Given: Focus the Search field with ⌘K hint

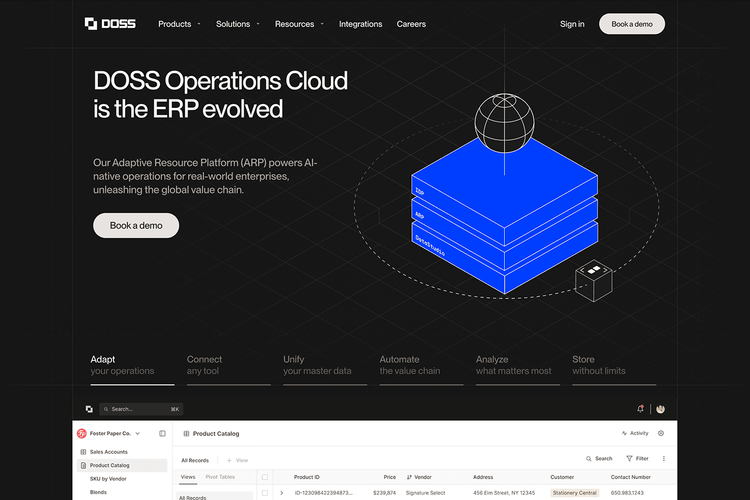Looking at the screenshot, I should tap(141, 409).
